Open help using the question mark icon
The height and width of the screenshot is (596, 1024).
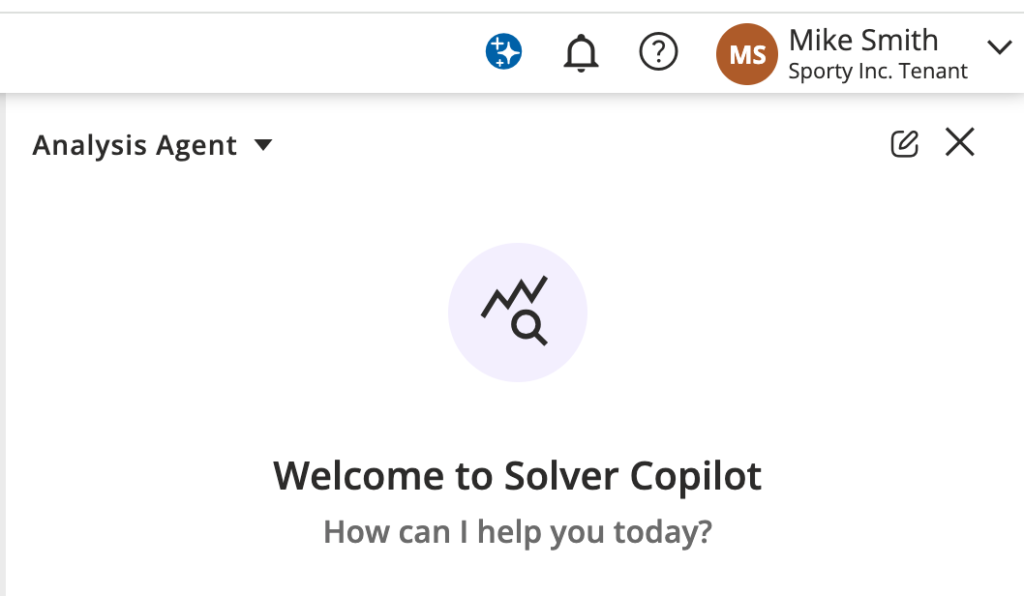(658, 52)
